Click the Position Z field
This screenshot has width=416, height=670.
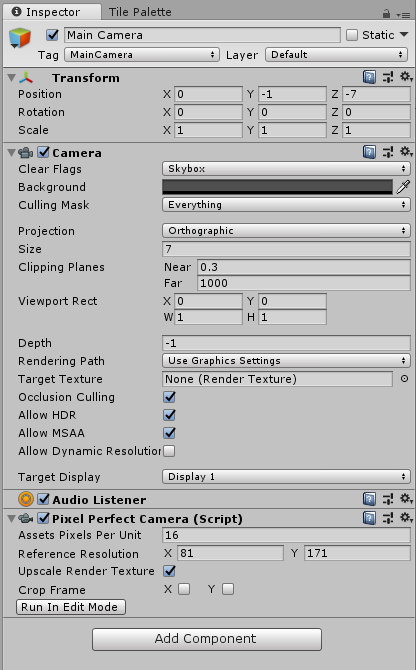click(x=376, y=94)
